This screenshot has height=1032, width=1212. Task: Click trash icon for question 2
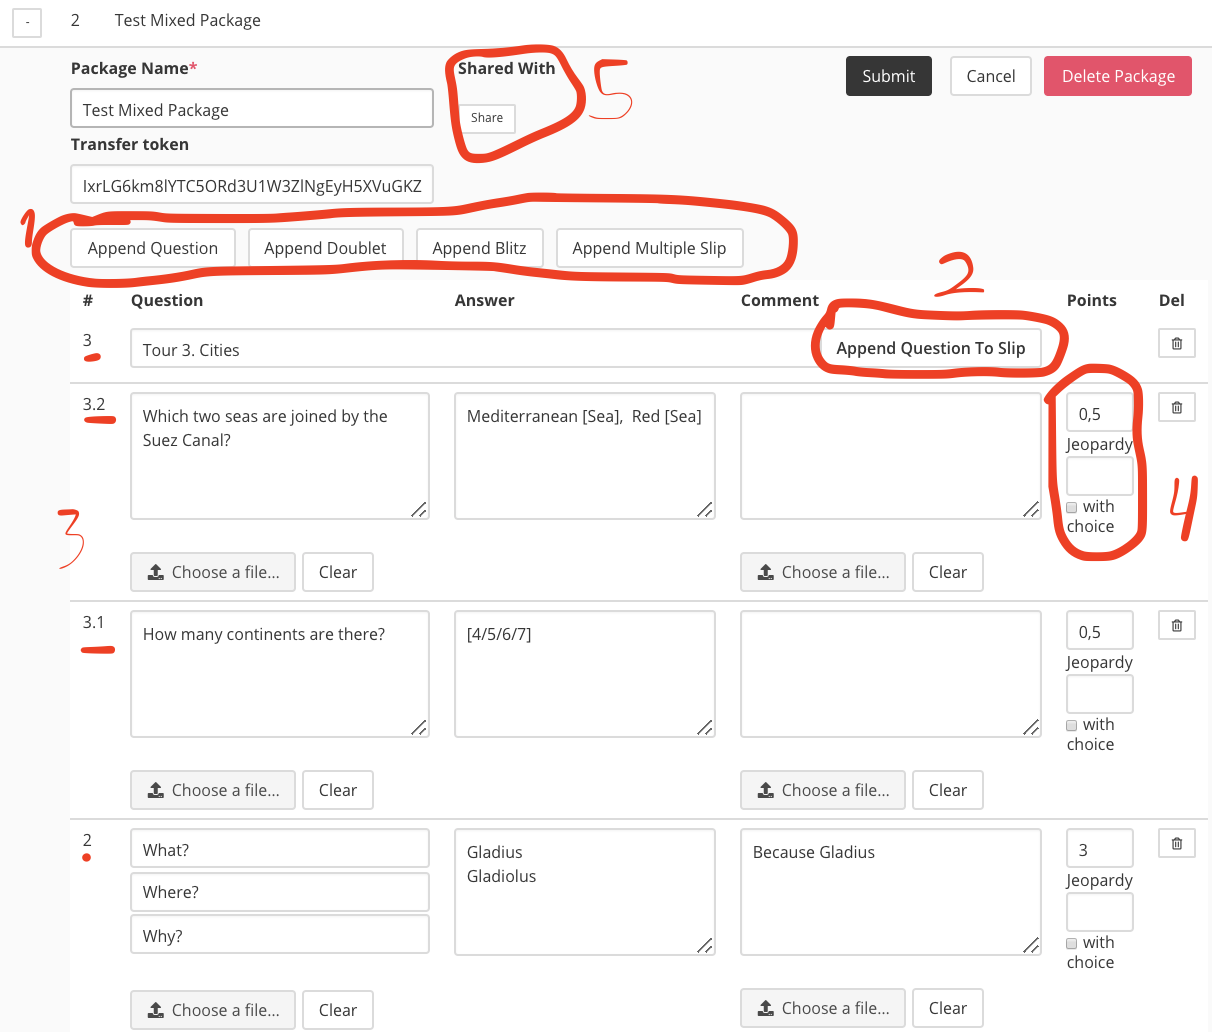point(1176,844)
